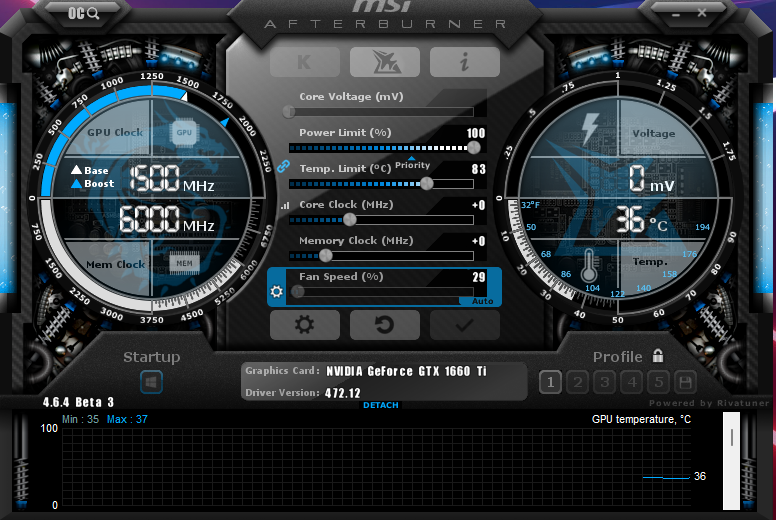
Task: Click the thermometer temperature icon
Action: [x=588, y=266]
